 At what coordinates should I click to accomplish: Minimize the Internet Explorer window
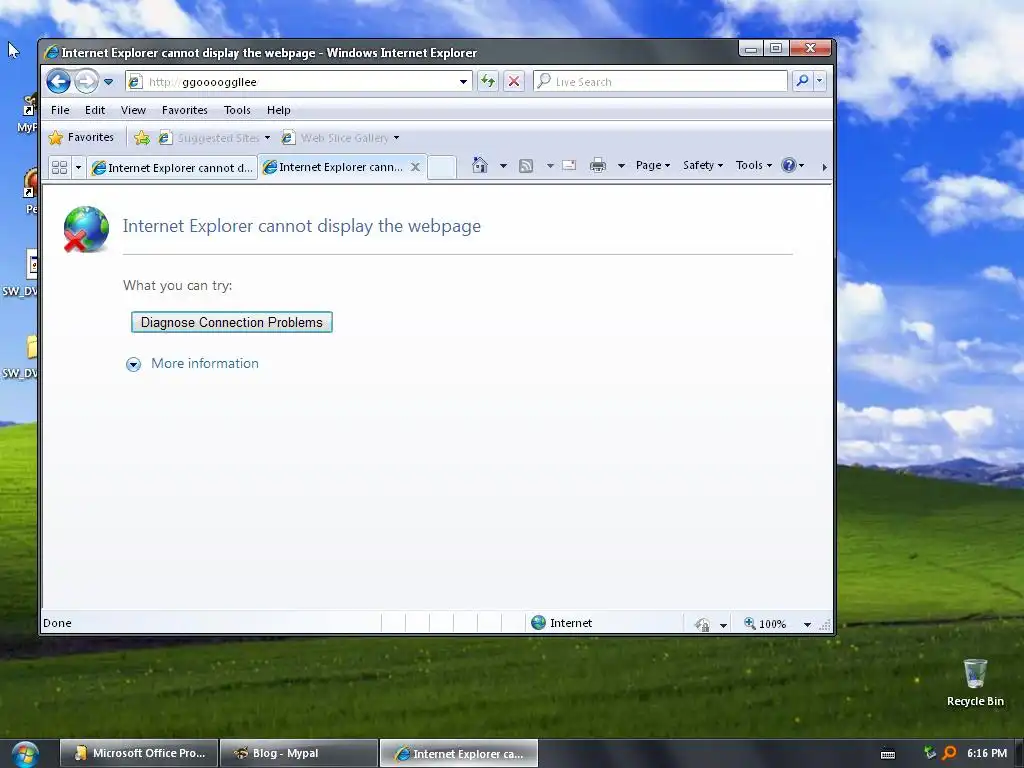tap(751, 48)
